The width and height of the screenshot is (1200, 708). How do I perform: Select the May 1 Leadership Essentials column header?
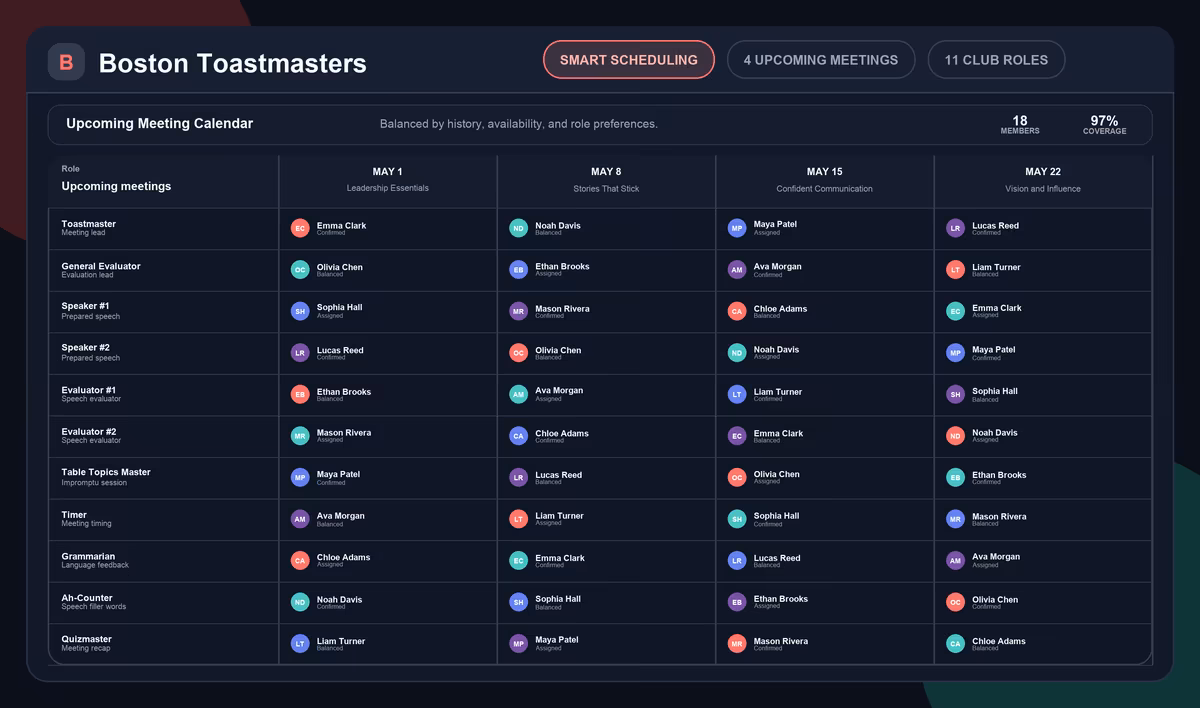pos(387,179)
